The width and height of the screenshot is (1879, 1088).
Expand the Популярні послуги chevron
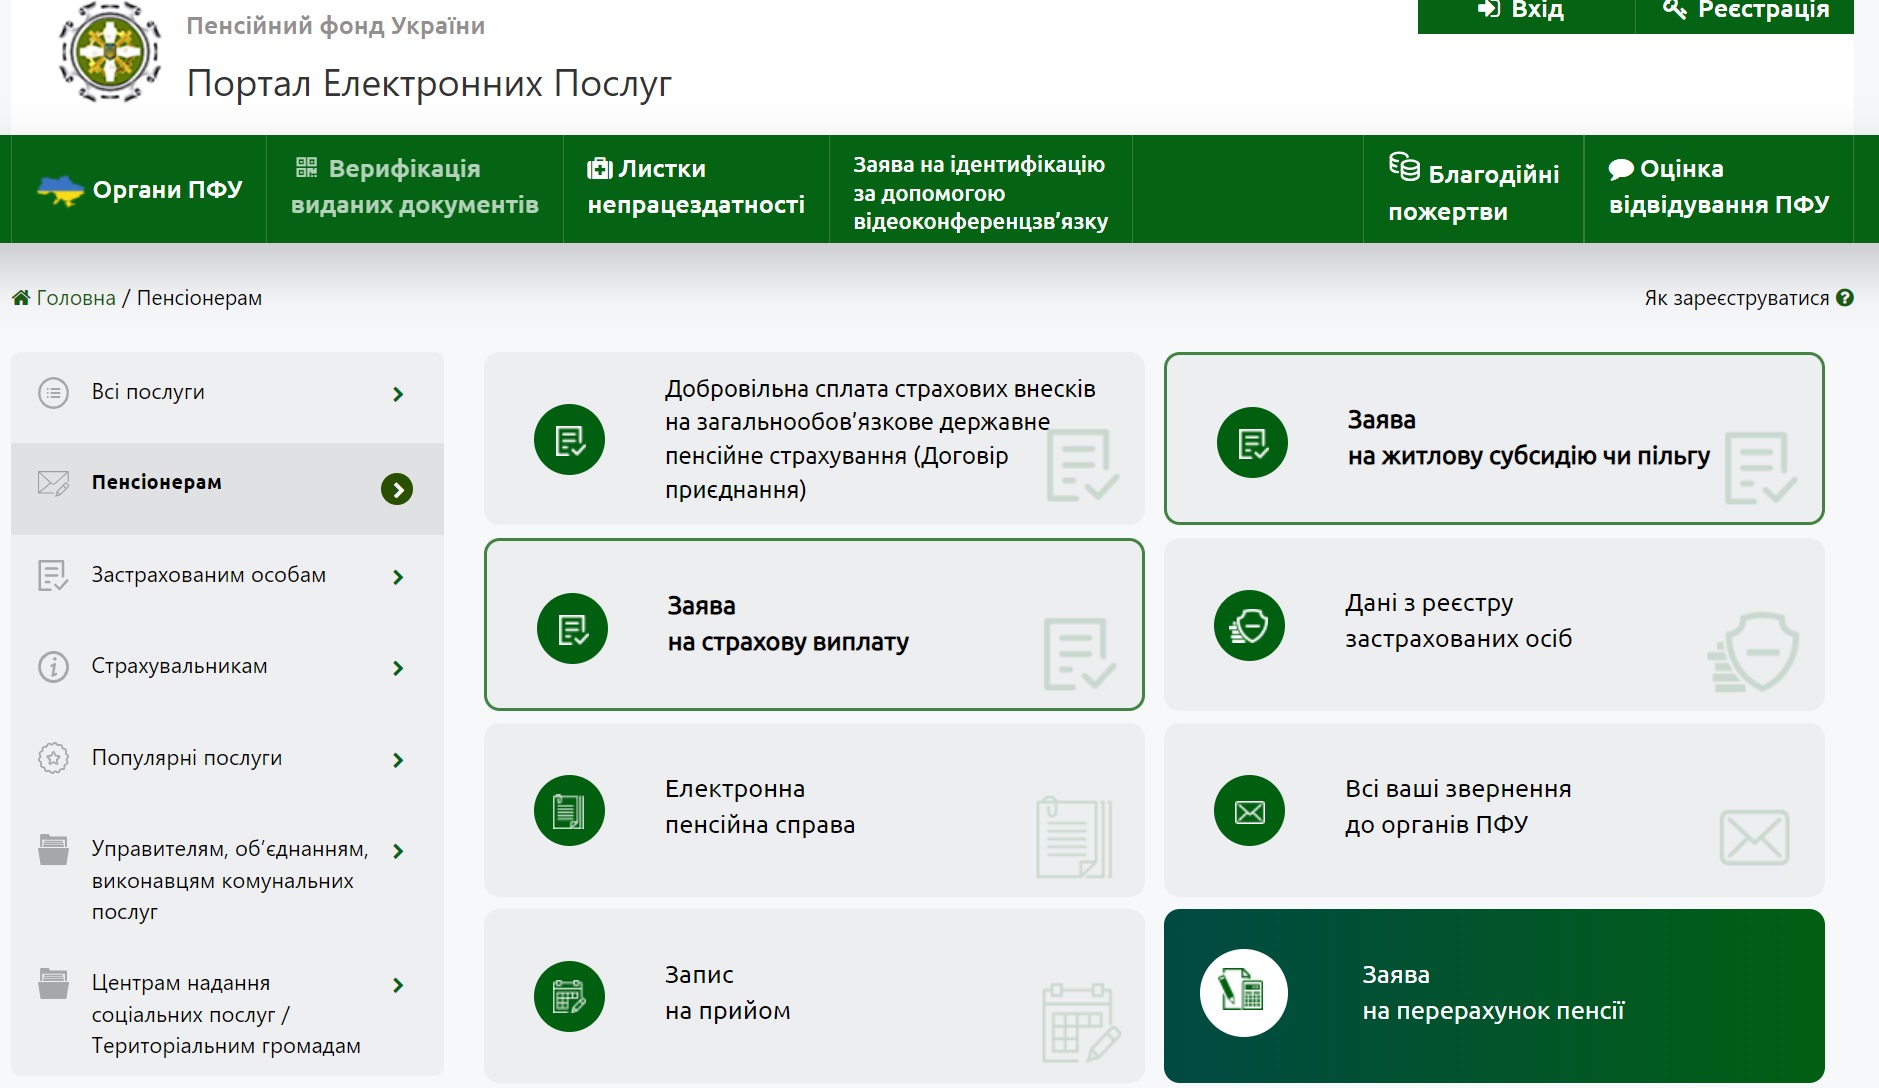[x=400, y=760]
